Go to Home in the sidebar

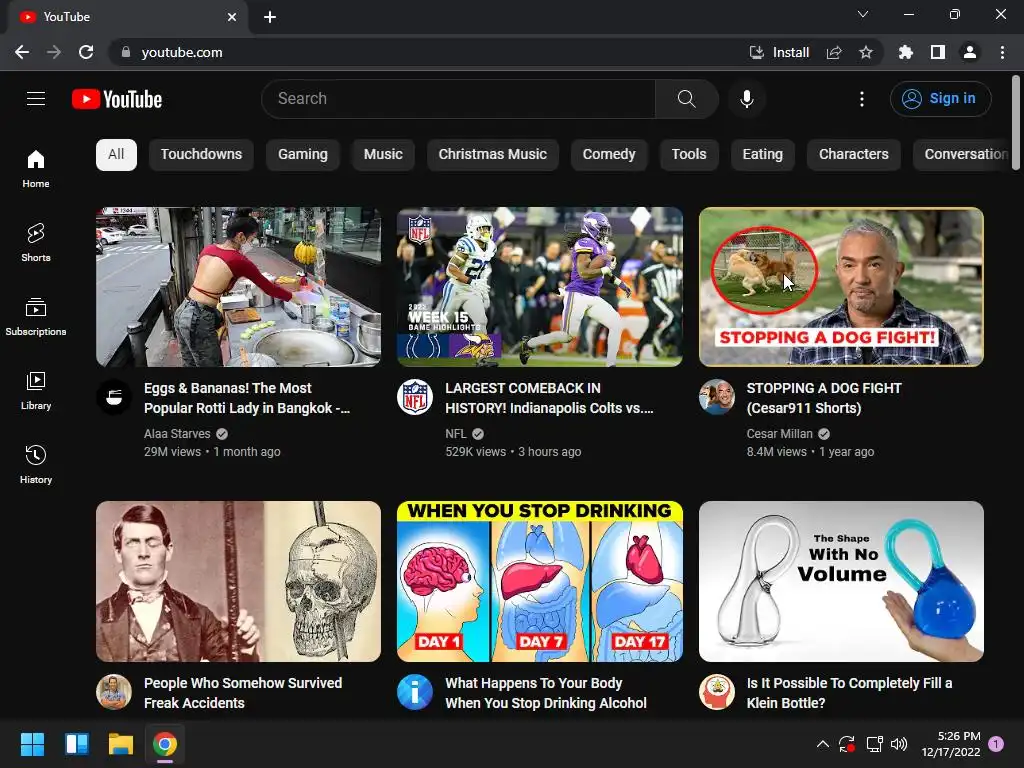coord(36,168)
